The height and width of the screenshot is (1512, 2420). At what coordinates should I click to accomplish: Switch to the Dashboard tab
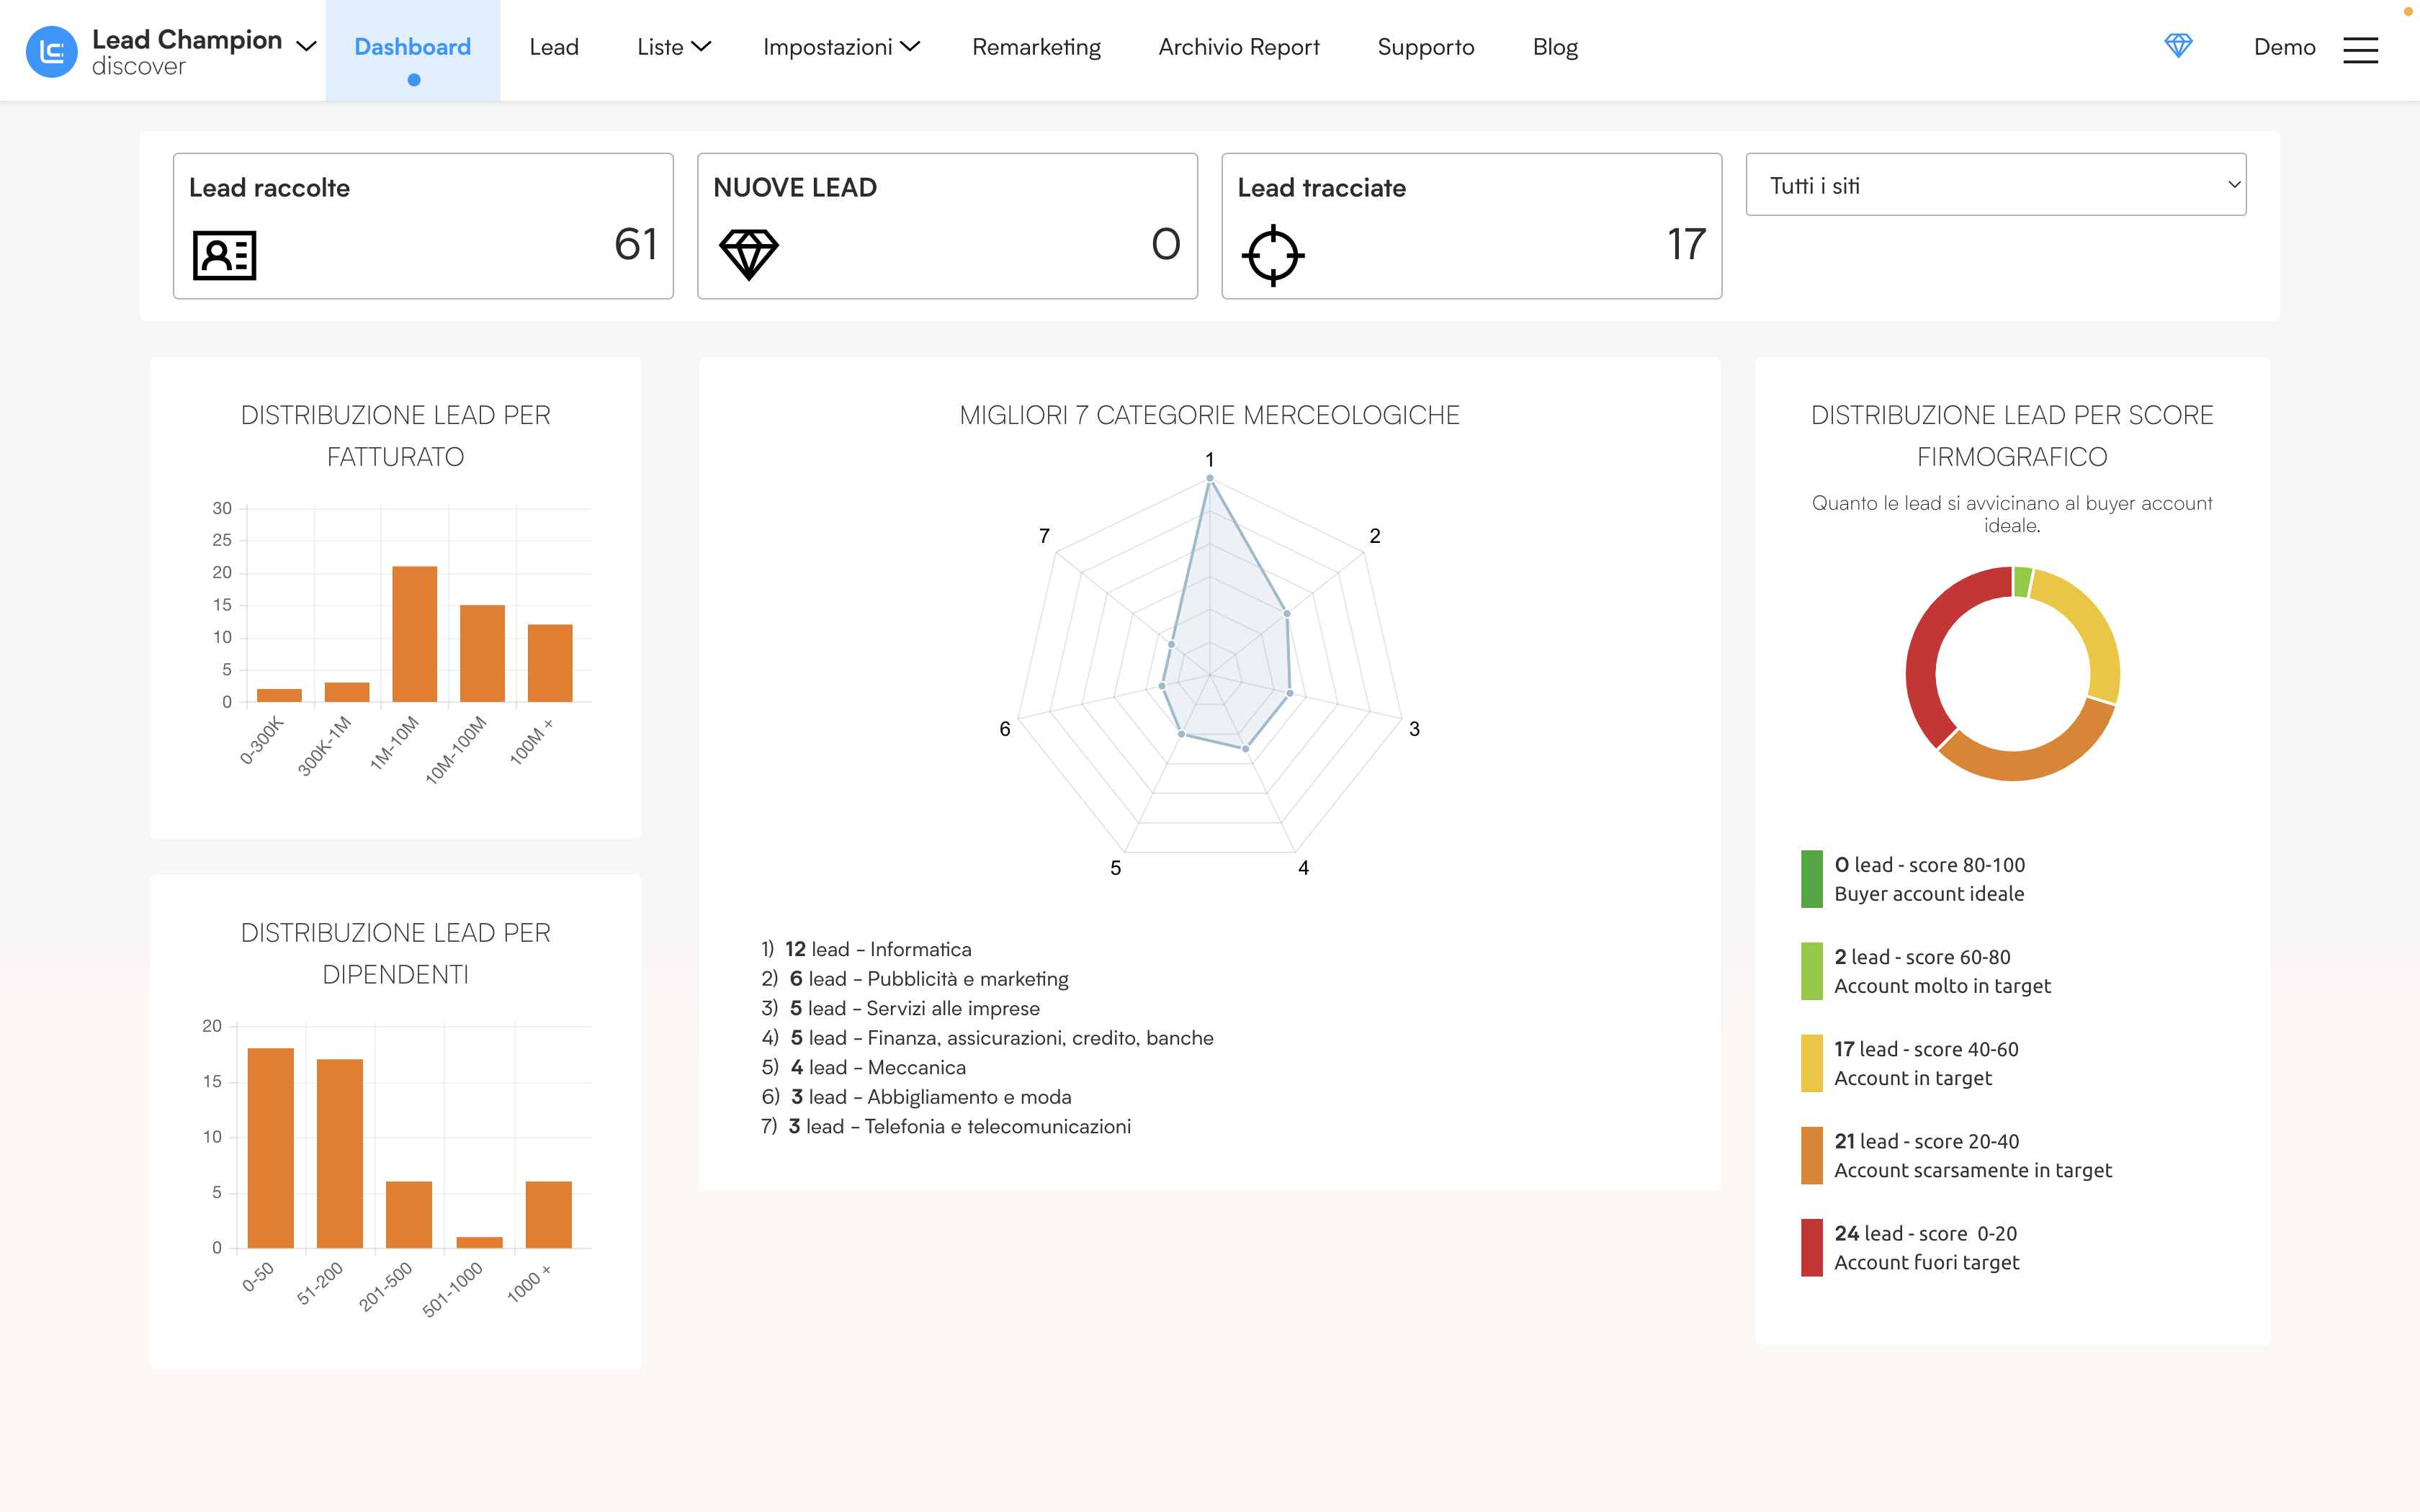click(x=412, y=46)
